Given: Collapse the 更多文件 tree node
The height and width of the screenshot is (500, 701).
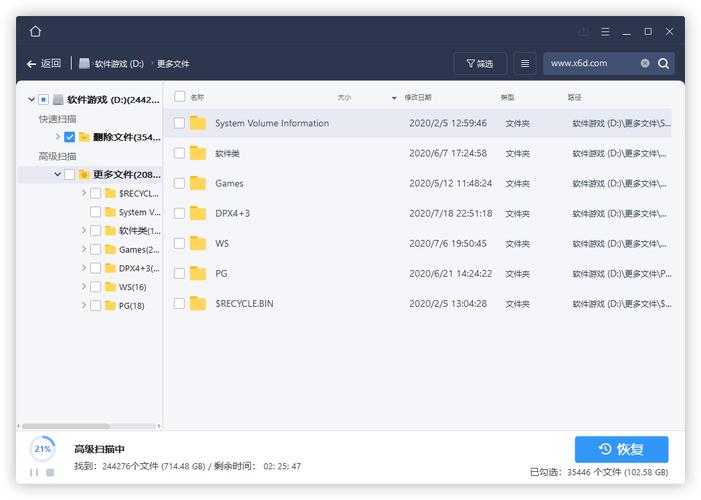Looking at the screenshot, I should [57, 174].
